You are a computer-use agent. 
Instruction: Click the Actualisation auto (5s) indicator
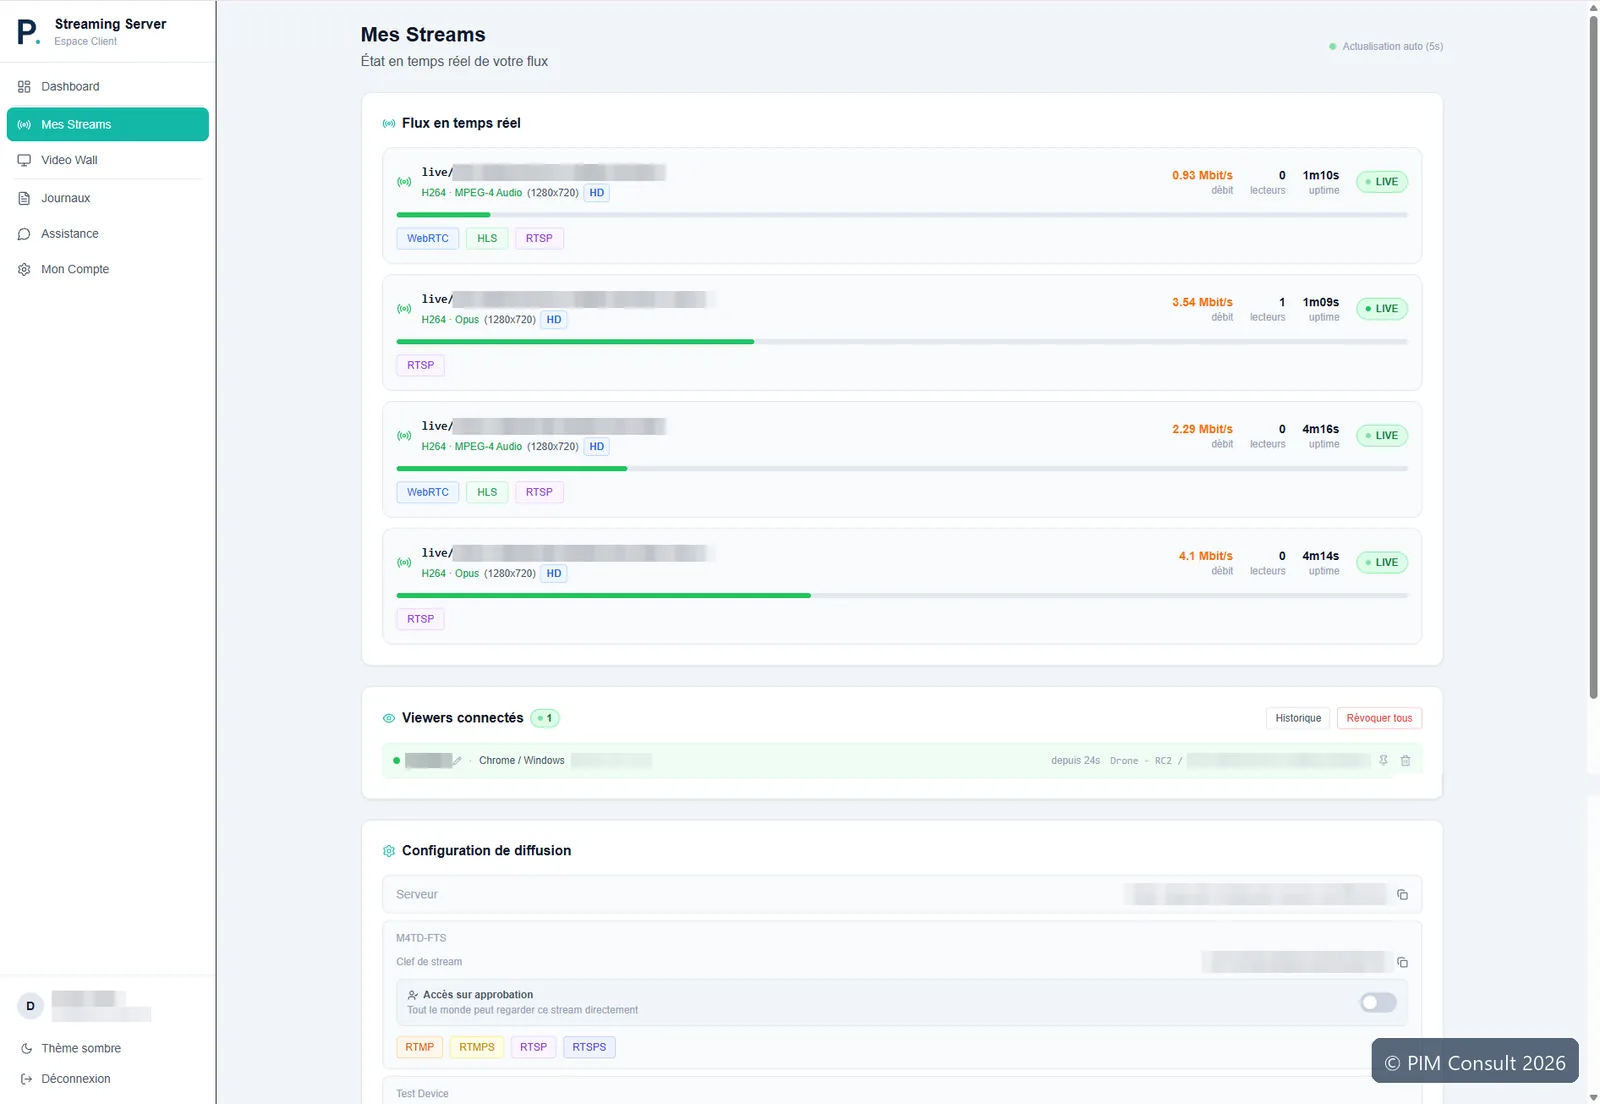coord(1386,47)
